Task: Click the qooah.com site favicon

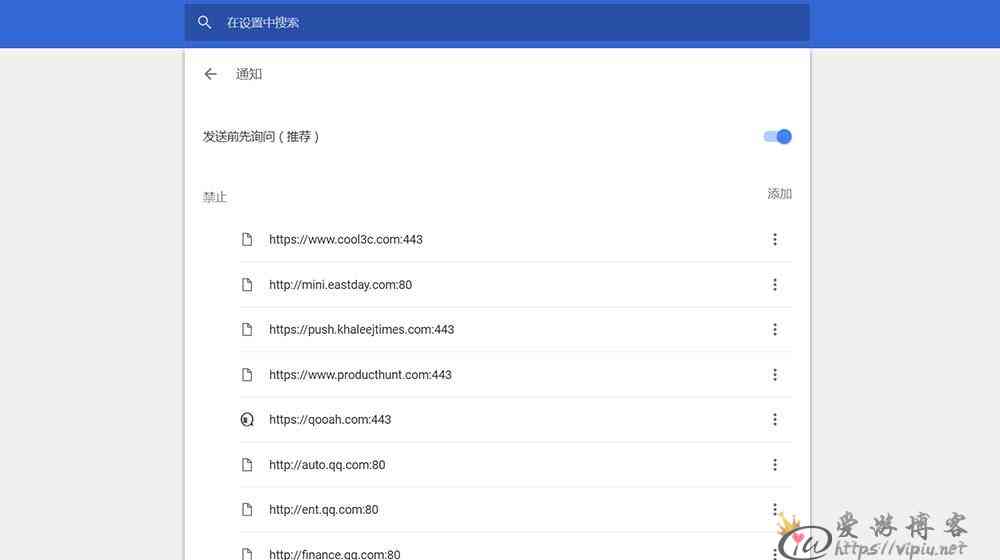Action: click(247, 420)
